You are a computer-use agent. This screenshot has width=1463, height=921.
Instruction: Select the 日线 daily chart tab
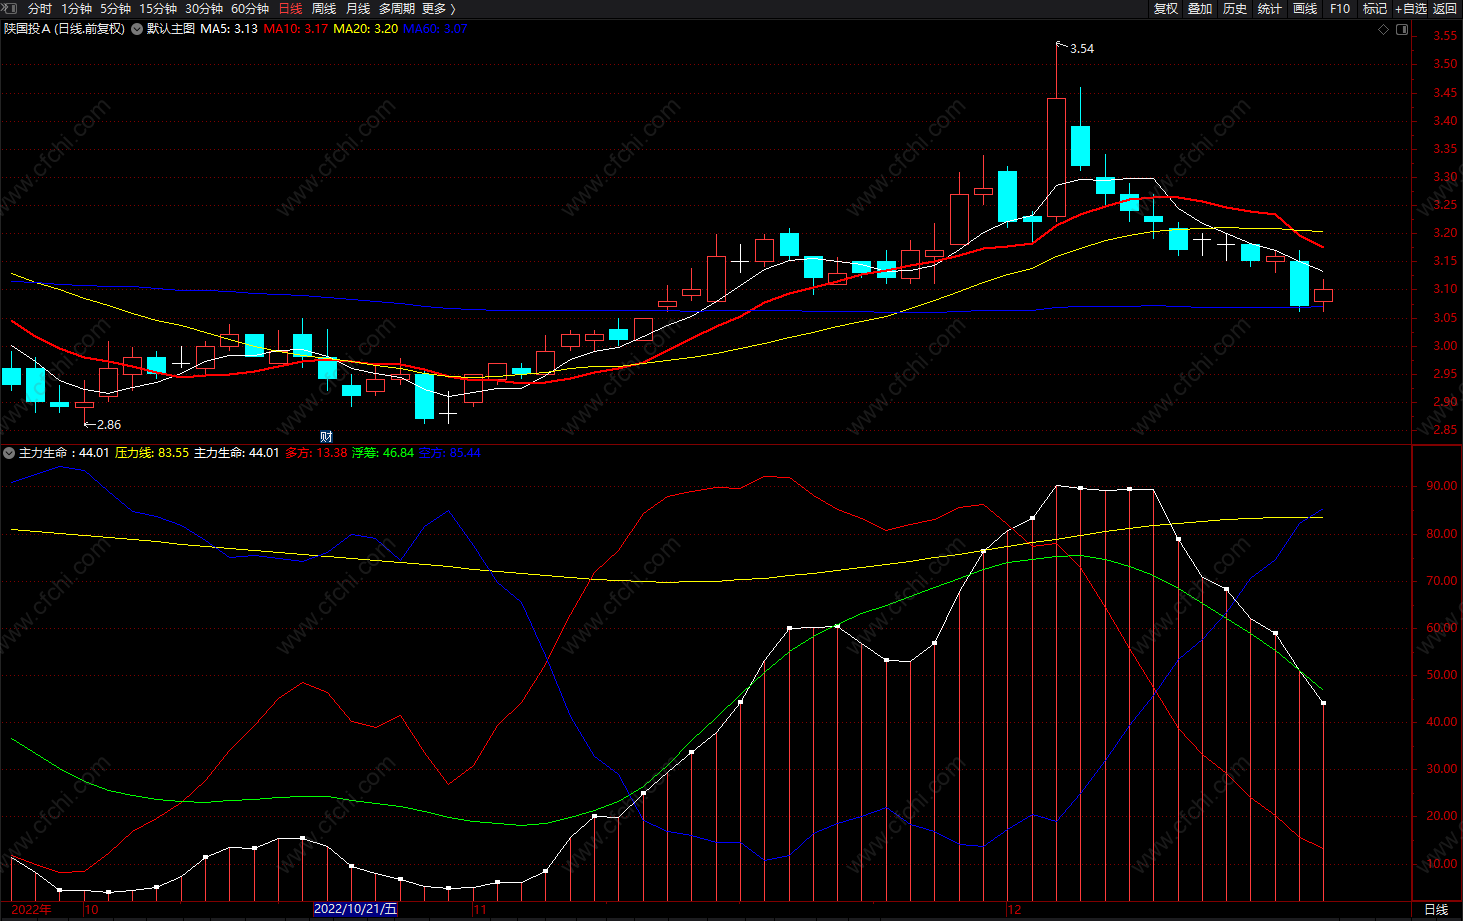tap(291, 8)
